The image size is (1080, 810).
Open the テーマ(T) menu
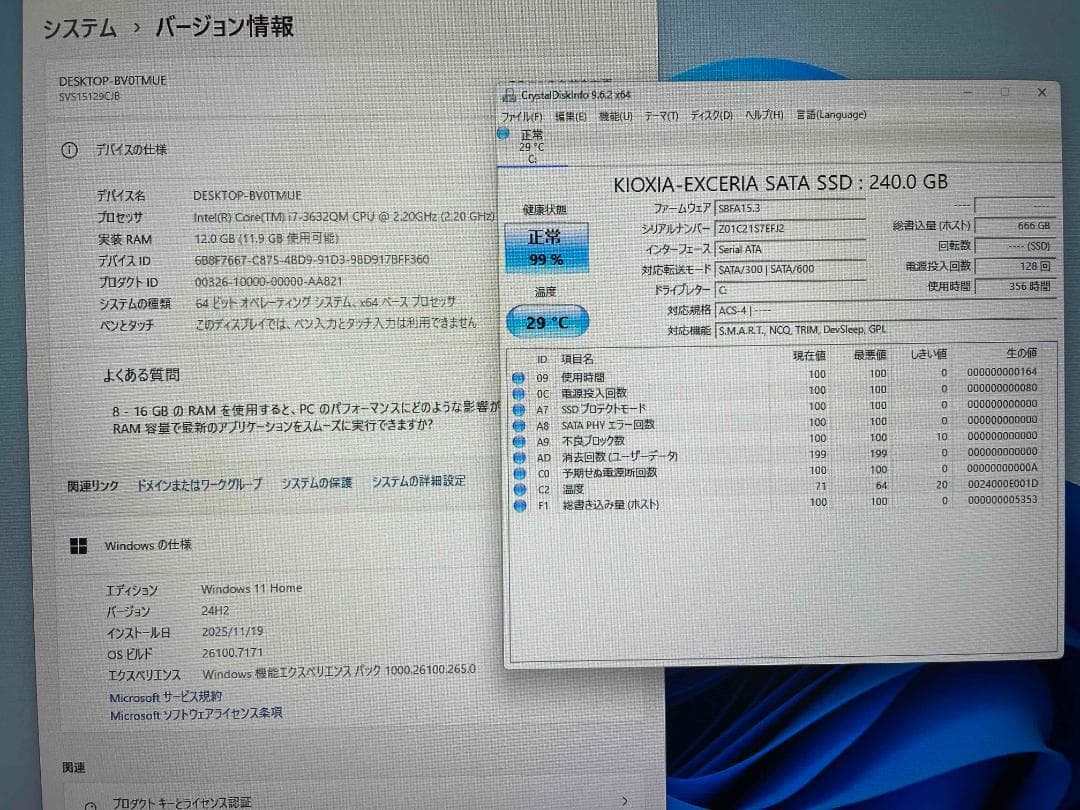click(x=660, y=115)
